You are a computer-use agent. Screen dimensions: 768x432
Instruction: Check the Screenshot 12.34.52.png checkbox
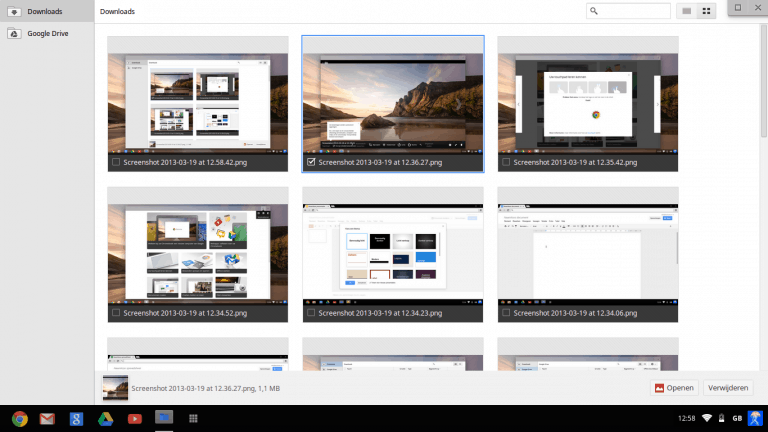tap(116, 312)
